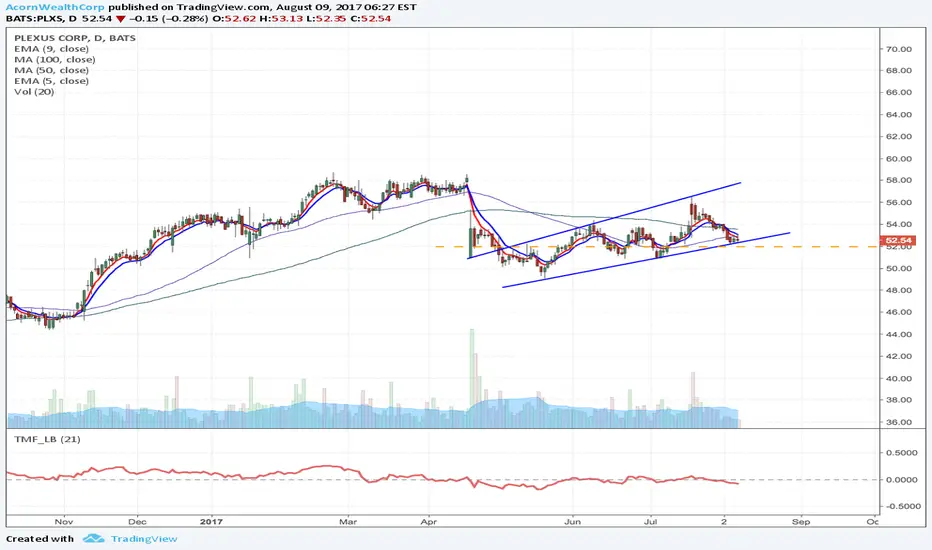Image resolution: width=932 pixels, height=550 pixels.
Task: Click the Jul date axis label
Action: tap(651, 522)
